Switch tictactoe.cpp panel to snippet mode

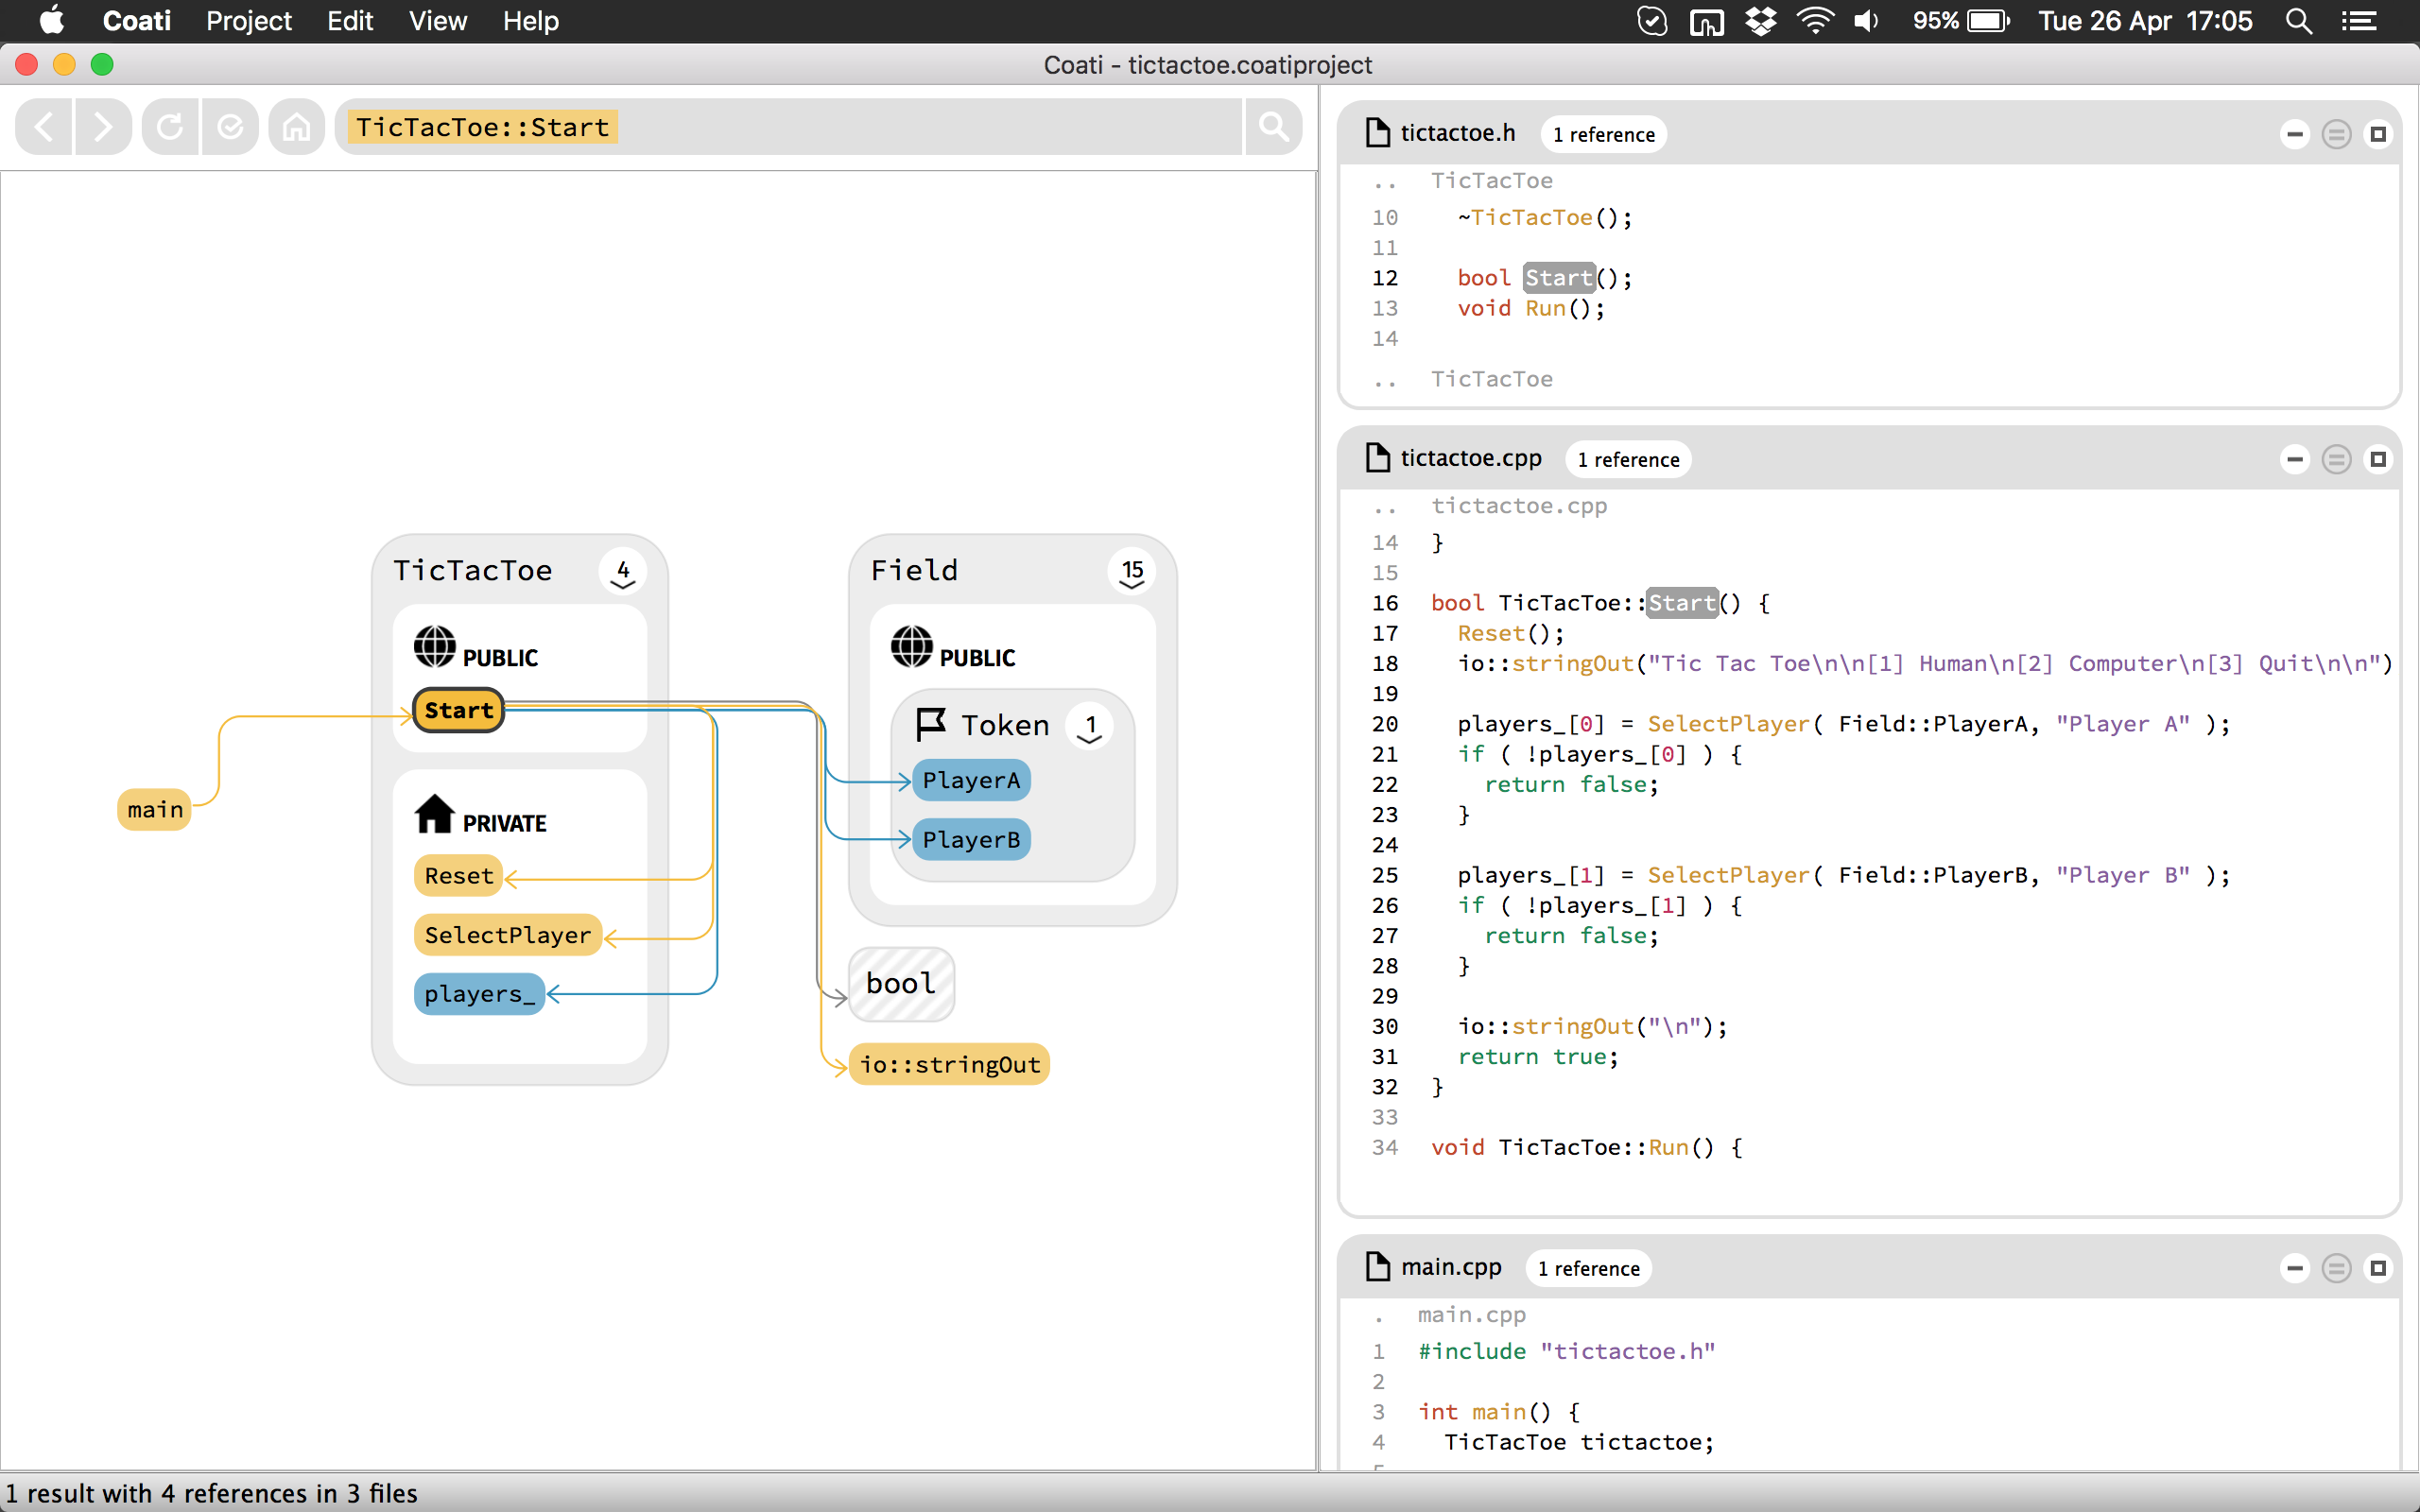(2336, 459)
